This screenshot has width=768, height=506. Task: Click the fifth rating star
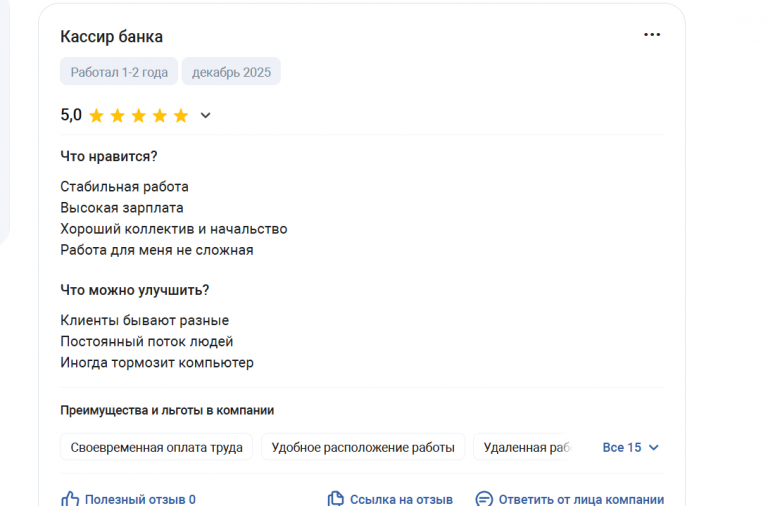click(x=181, y=116)
